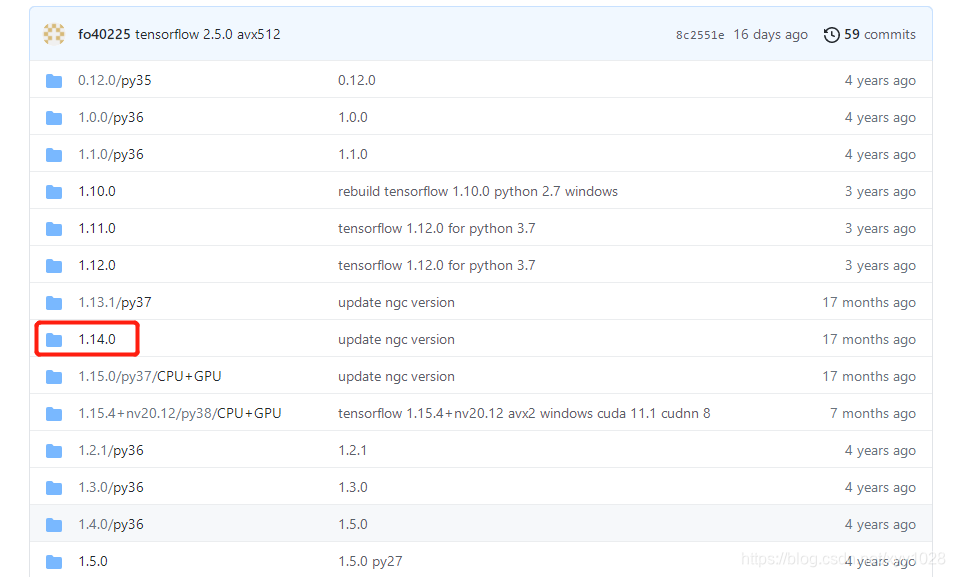Viewport: 955px width, 577px height.
Task: Click the fo40225 author name
Action: [x=104, y=34]
